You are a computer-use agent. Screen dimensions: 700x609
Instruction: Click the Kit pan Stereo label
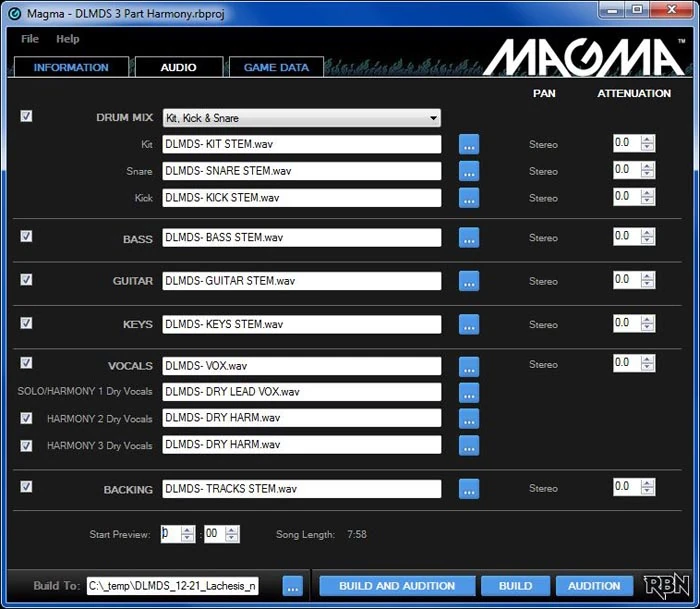(x=543, y=145)
